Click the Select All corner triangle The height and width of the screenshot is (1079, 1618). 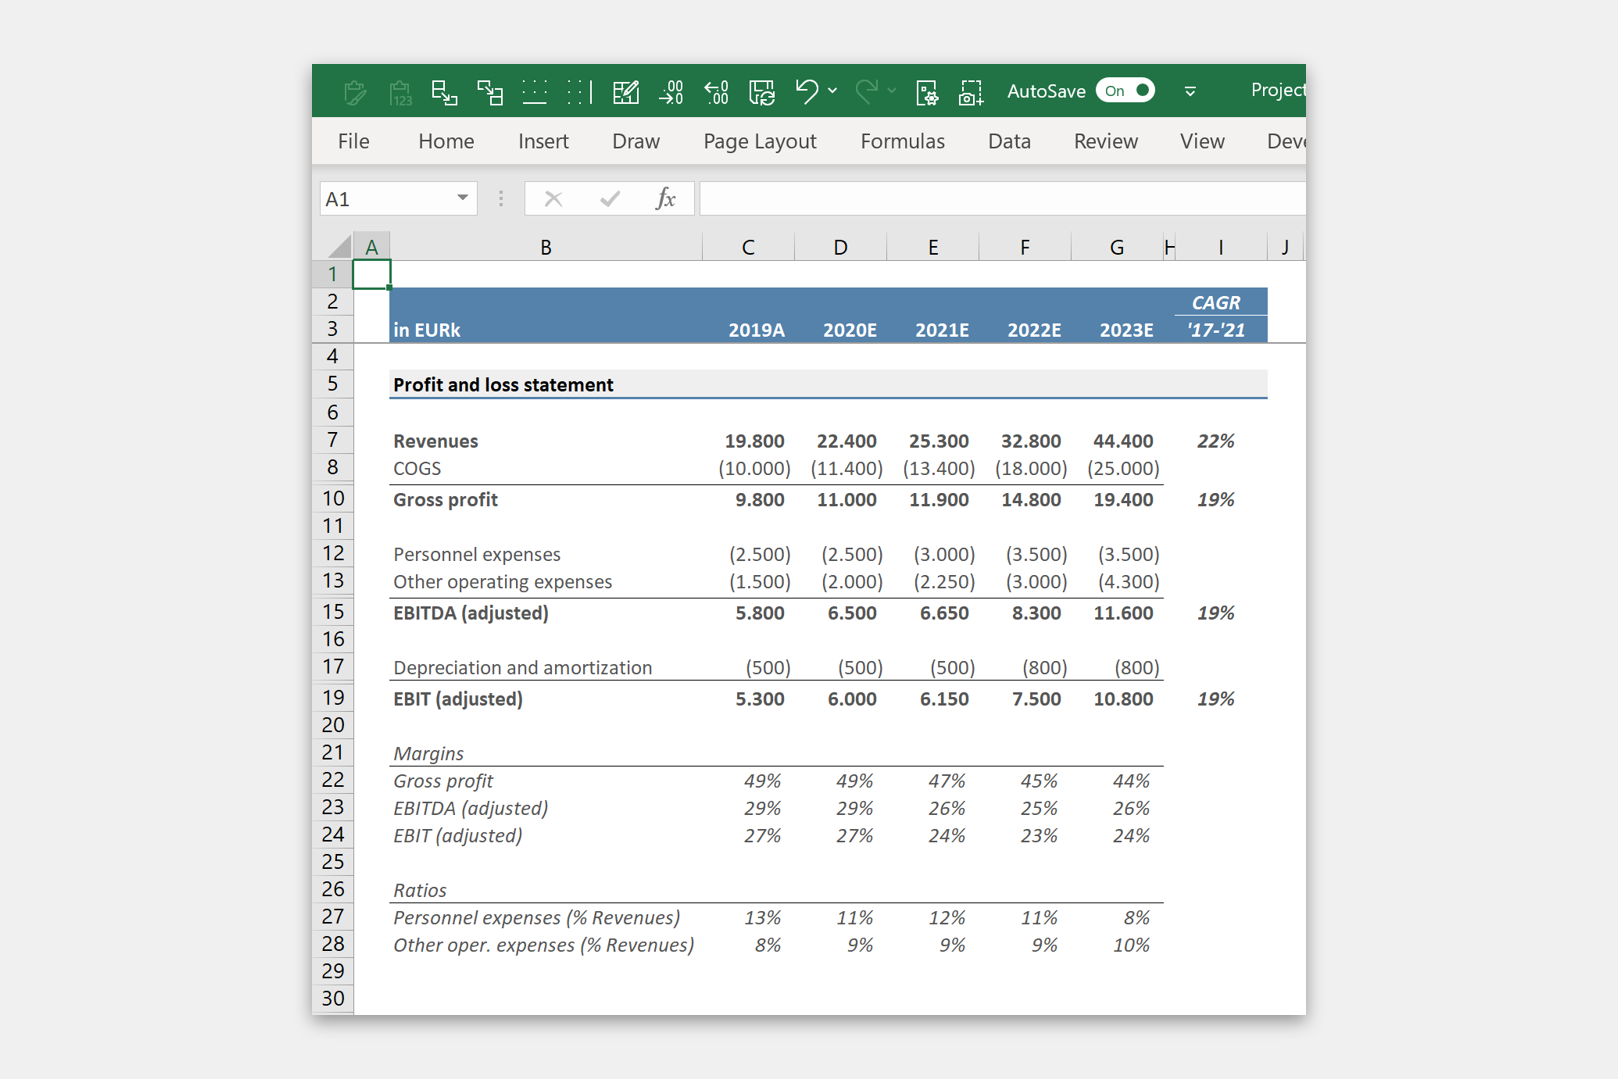pyautogui.click(x=340, y=246)
